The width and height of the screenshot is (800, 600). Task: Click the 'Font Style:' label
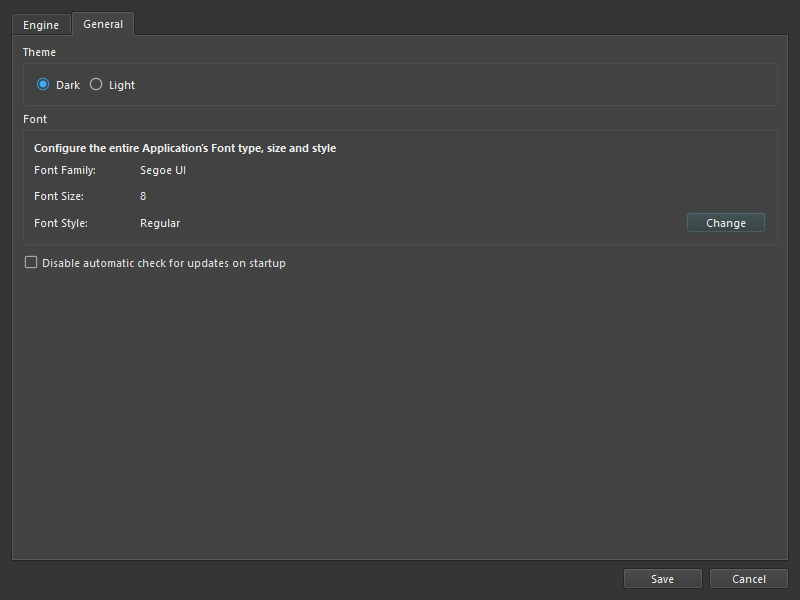[61, 223]
